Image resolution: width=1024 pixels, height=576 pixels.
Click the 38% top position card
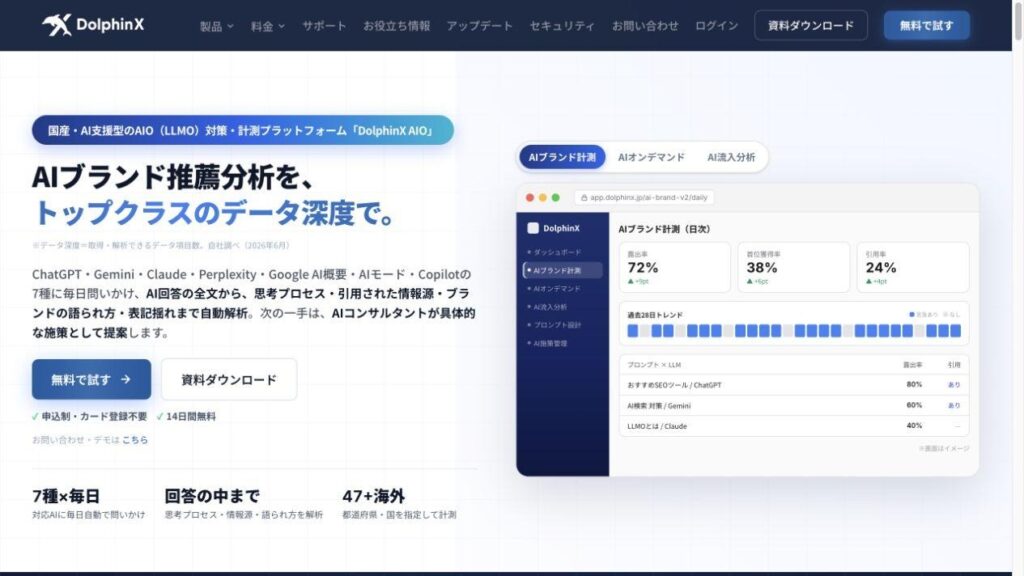793,267
